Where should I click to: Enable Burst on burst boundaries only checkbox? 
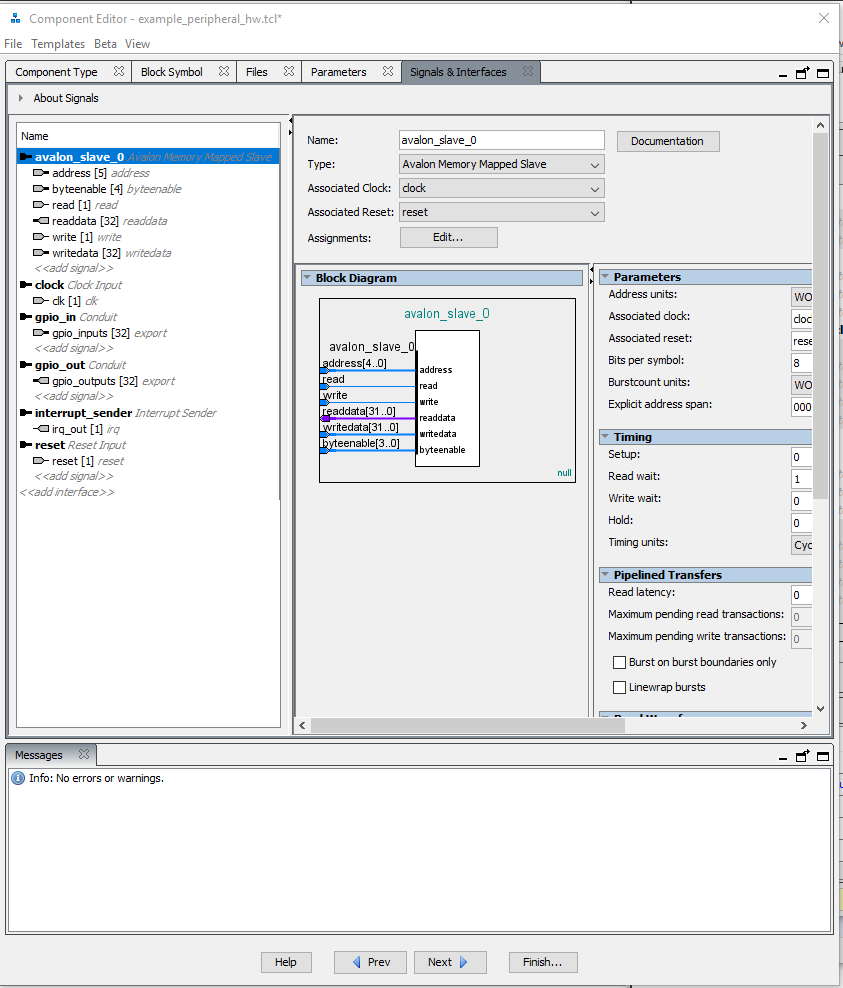tap(620, 663)
